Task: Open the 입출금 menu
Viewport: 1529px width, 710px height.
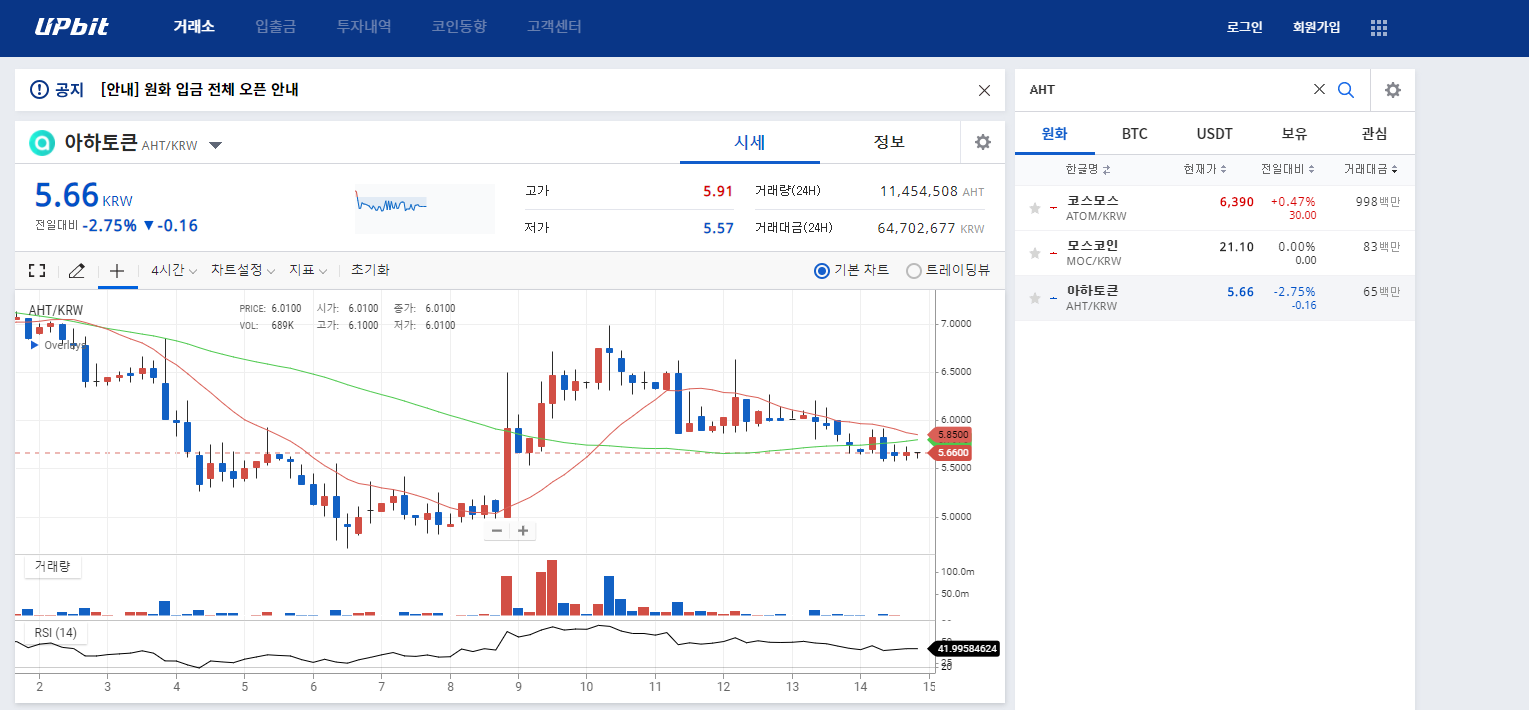Action: [x=276, y=27]
